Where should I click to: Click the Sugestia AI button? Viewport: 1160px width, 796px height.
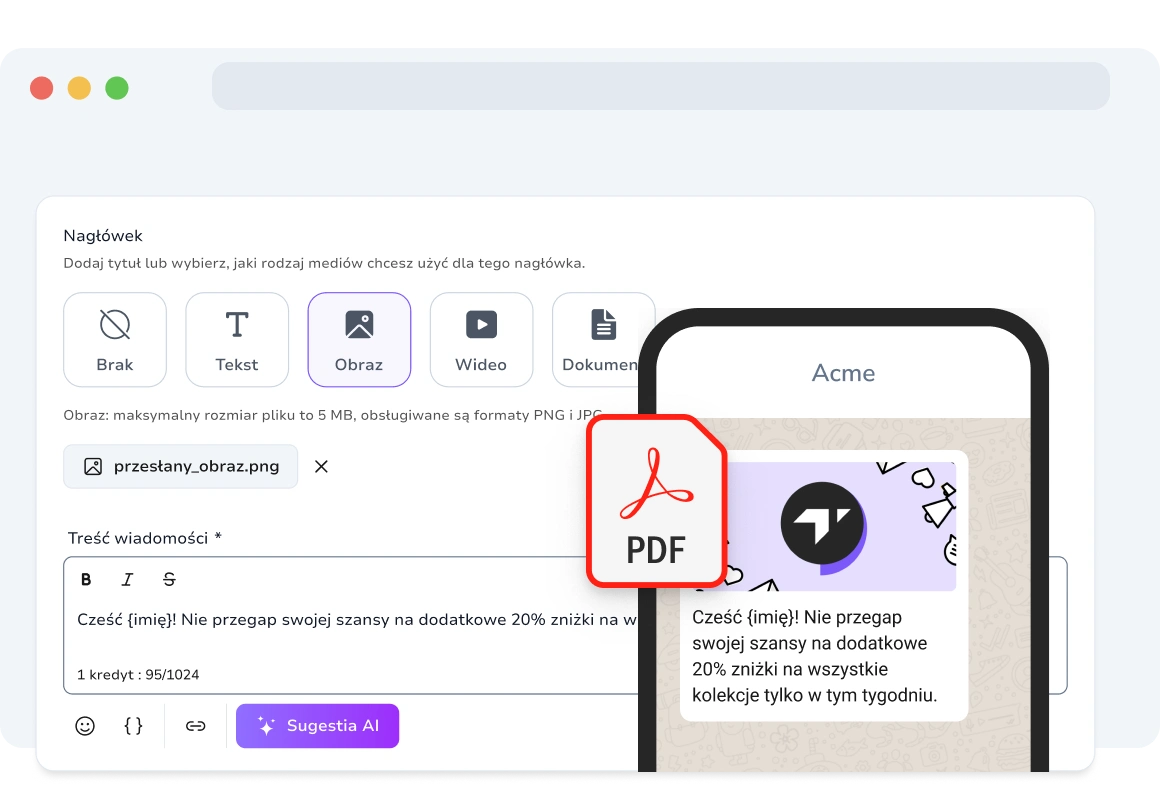click(x=317, y=725)
